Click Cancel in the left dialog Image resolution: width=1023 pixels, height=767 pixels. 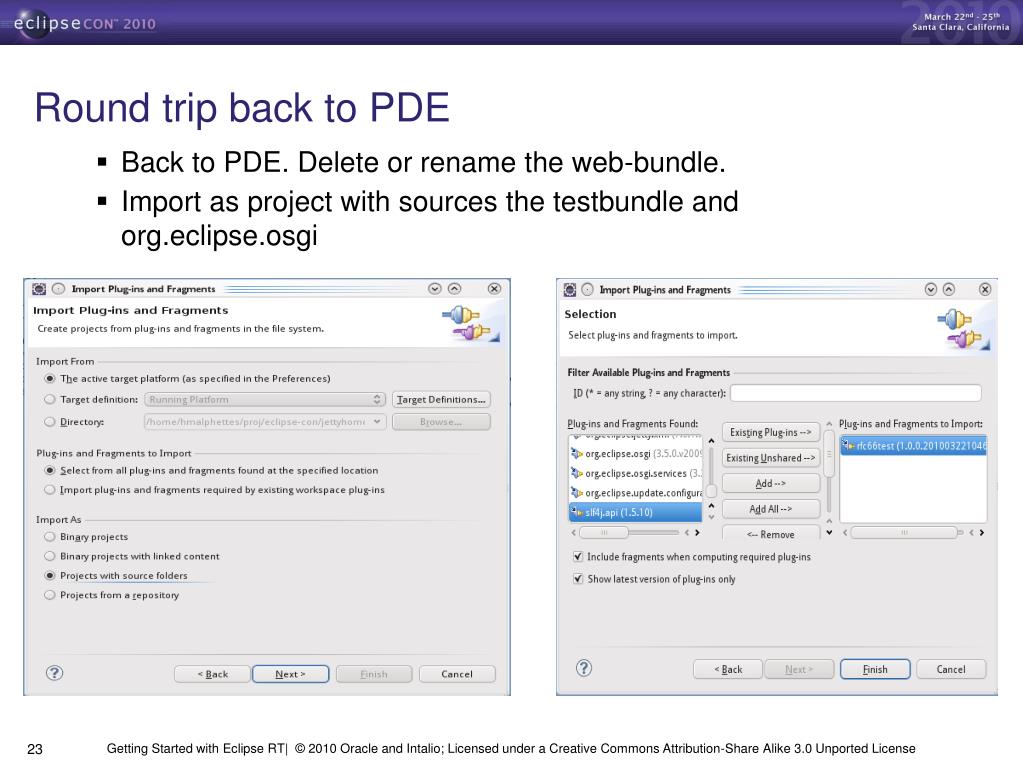click(457, 674)
